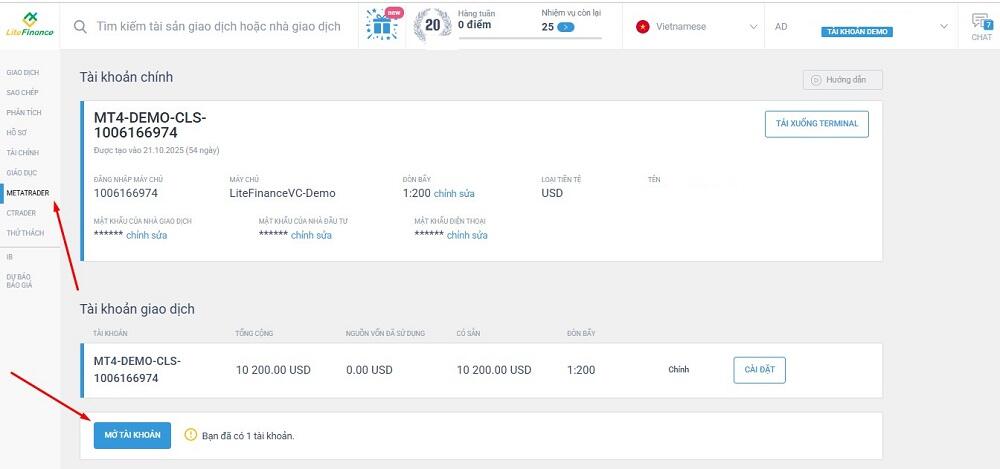The height and width of the screenshot is (469, 1000).
Task: Focus the asset search field
Action: coord(218,27)
